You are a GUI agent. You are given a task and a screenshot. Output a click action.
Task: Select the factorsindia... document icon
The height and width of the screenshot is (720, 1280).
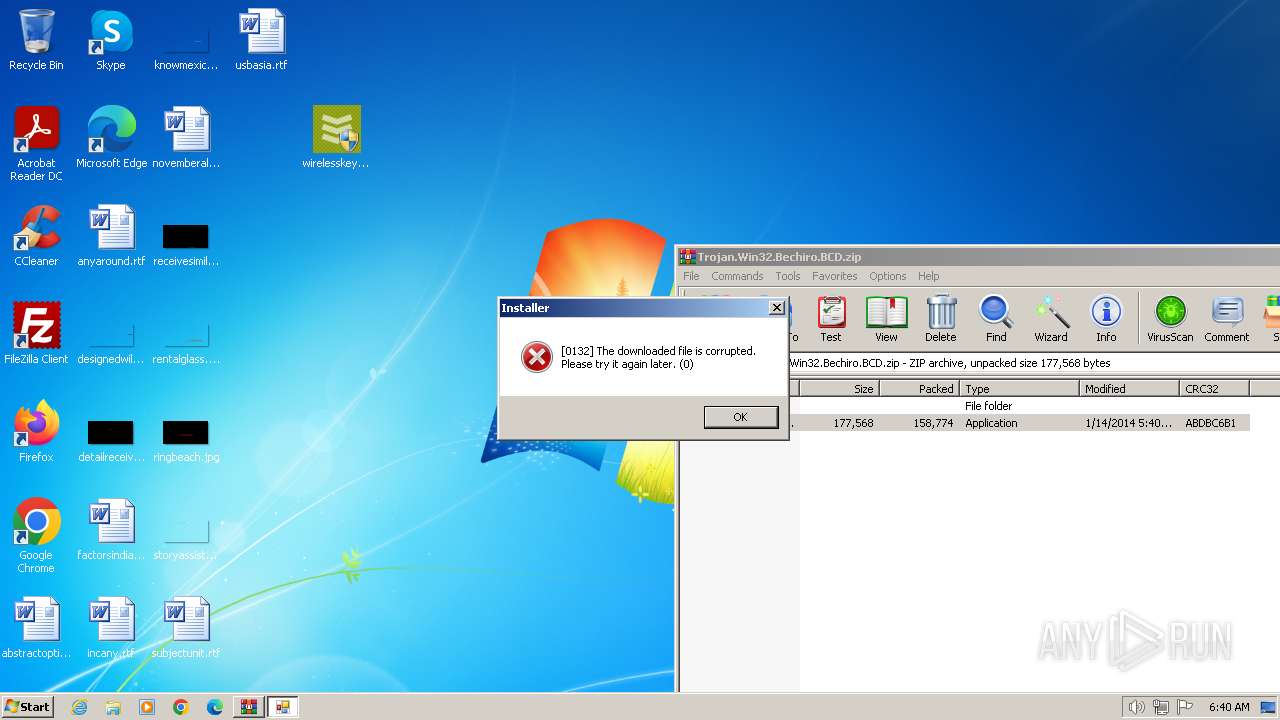pyautogui.click(x=111, y=530)
